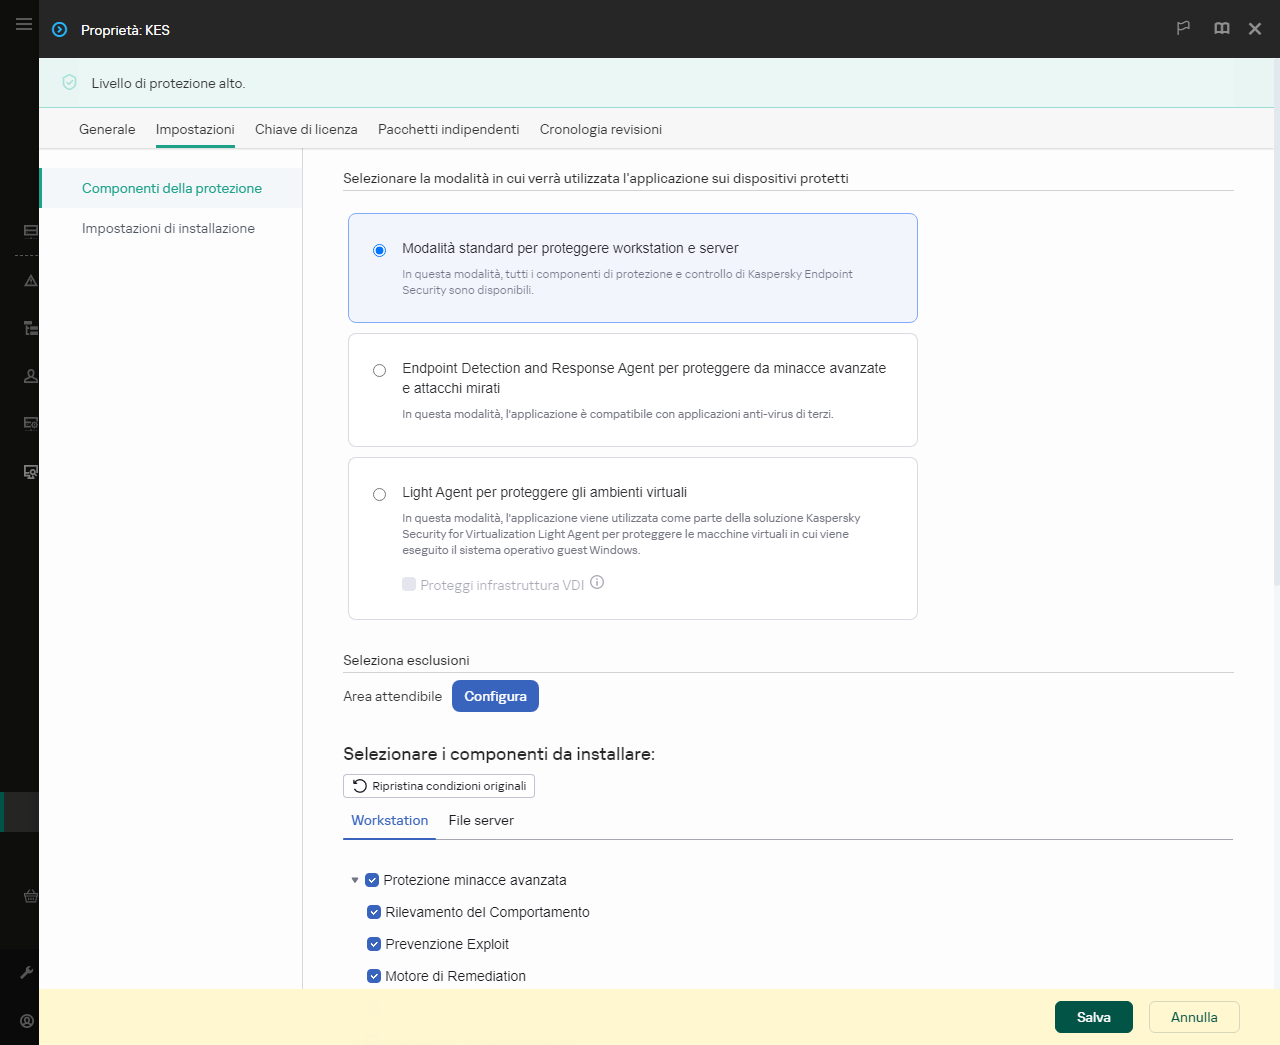
Task: Open the File server components tab
Action: [481, 820]
